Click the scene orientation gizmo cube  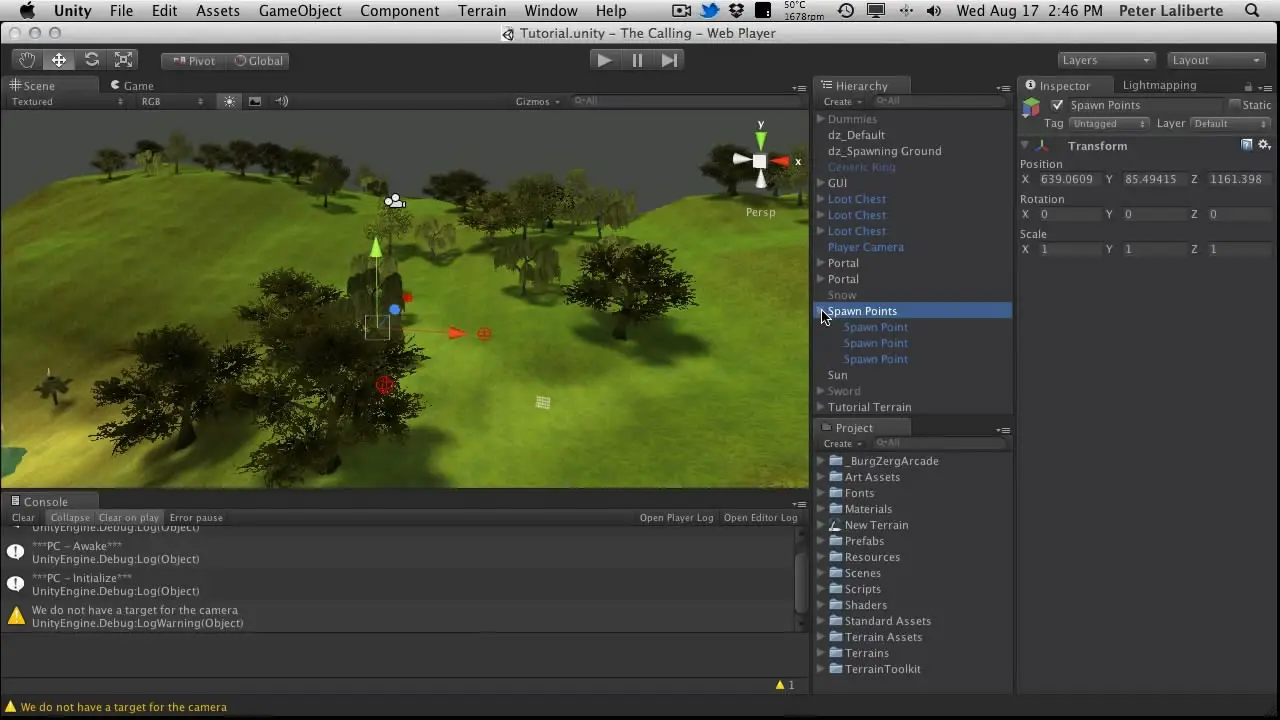(760, 161)
